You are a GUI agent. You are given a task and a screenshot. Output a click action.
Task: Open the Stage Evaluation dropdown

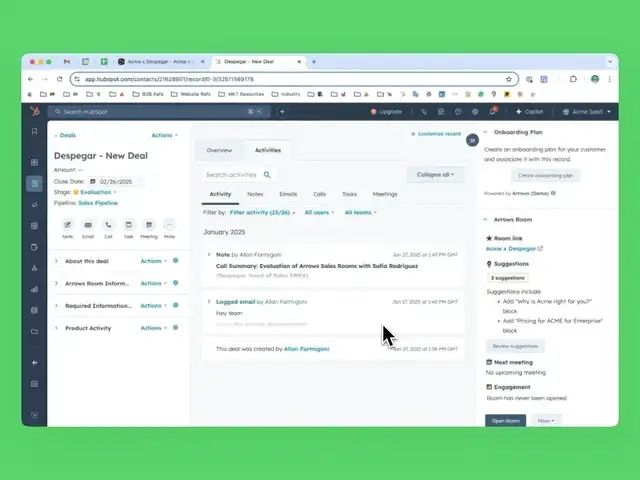[98, 192]
